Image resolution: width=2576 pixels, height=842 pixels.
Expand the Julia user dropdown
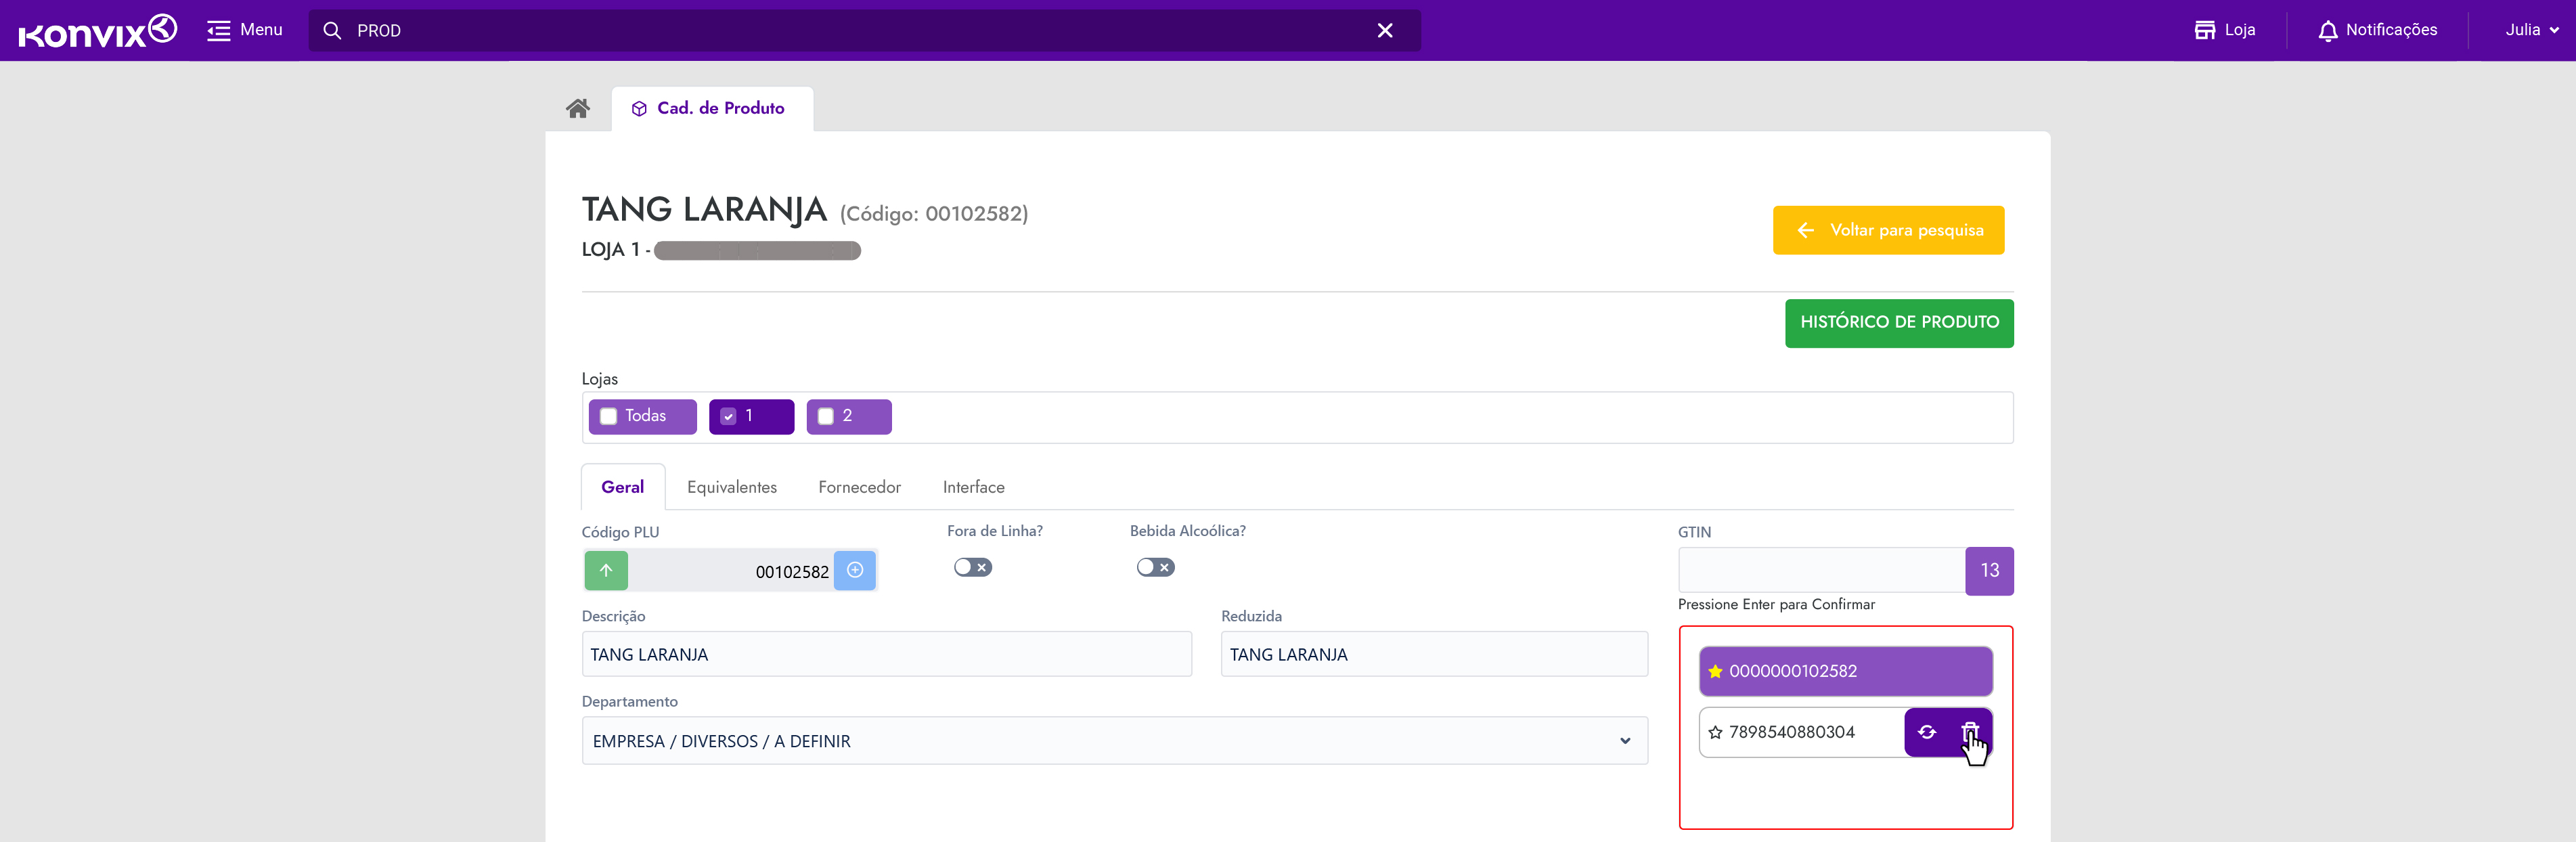tap(2532, 30)
